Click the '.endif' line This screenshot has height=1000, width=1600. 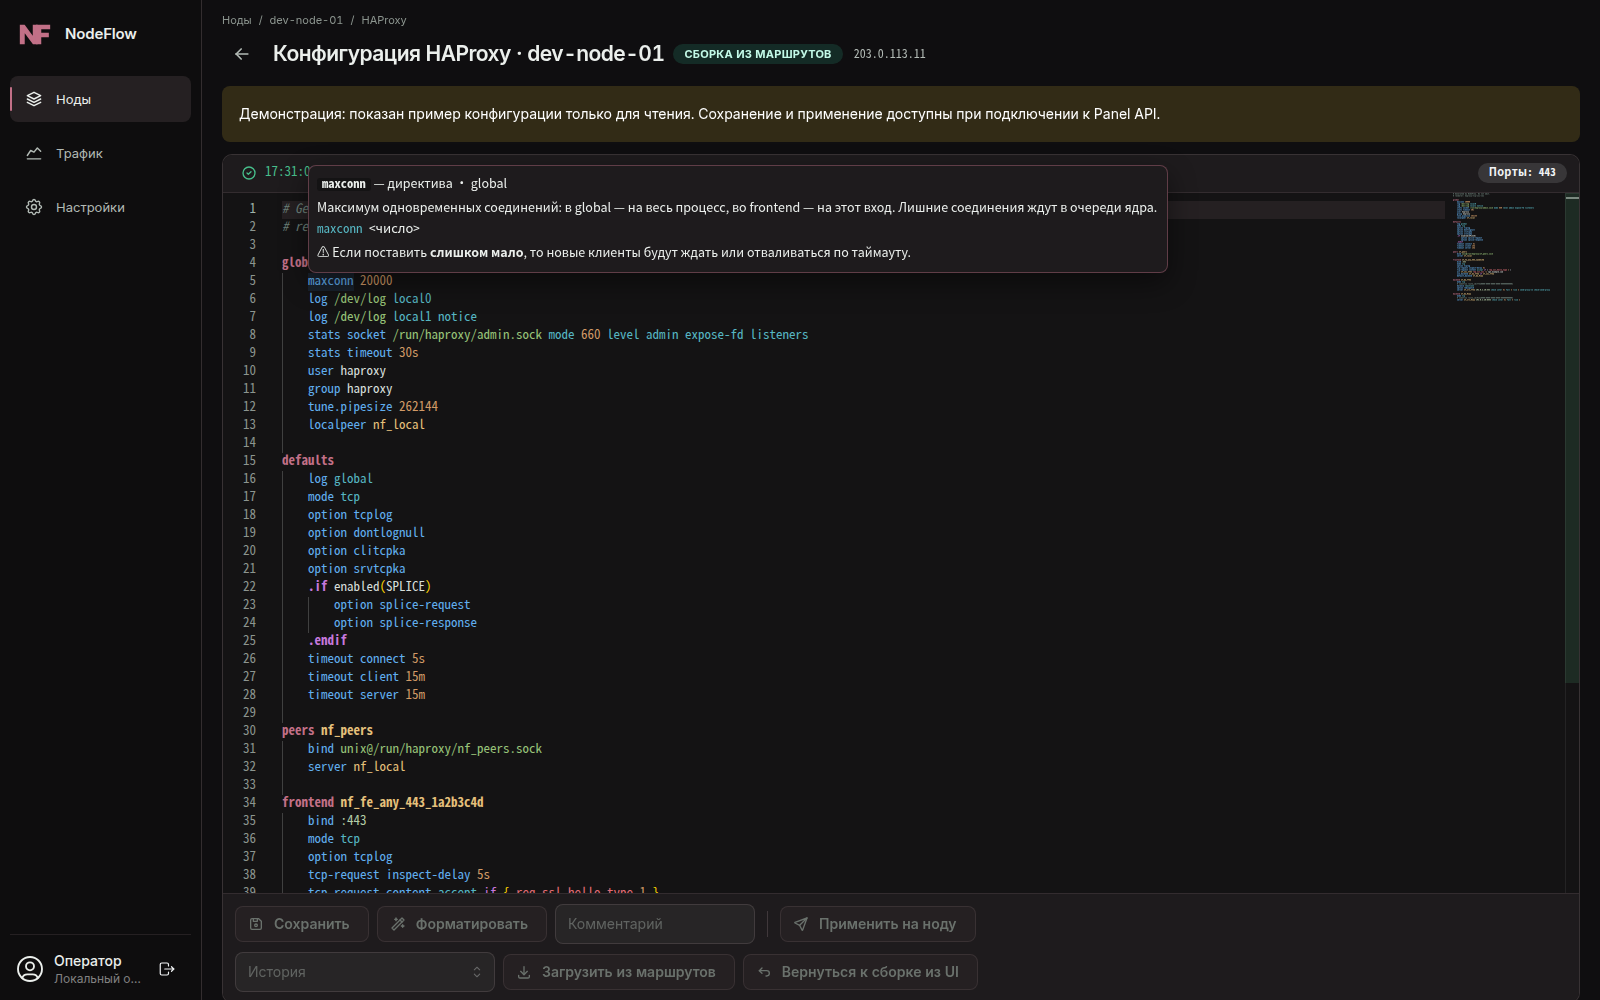(x=327, y=641)
